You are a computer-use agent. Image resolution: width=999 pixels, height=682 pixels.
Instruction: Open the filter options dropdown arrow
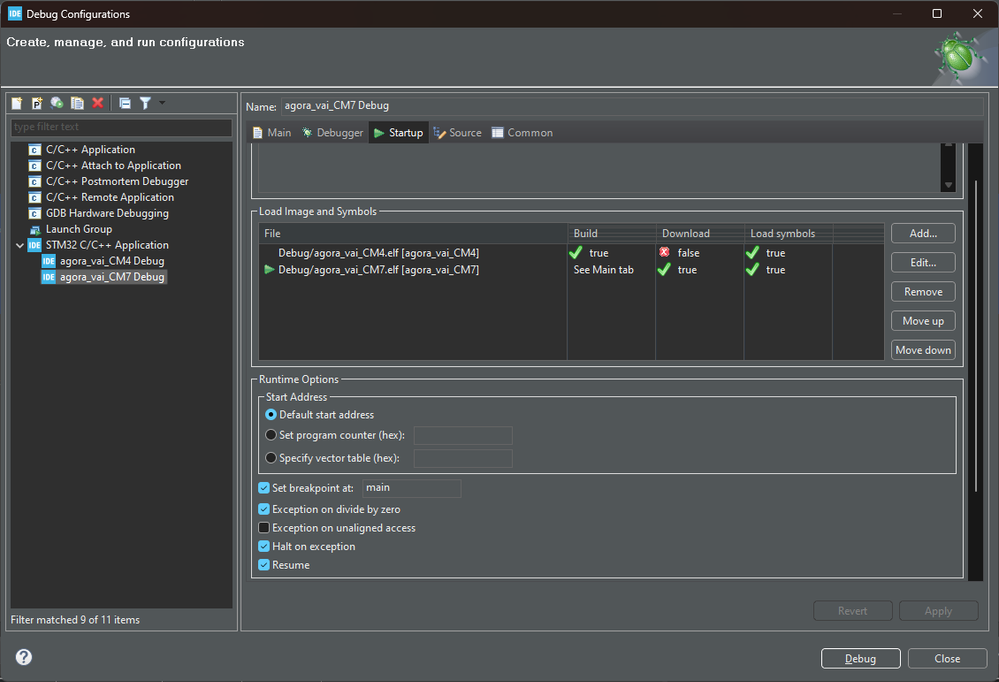[161, 102]
